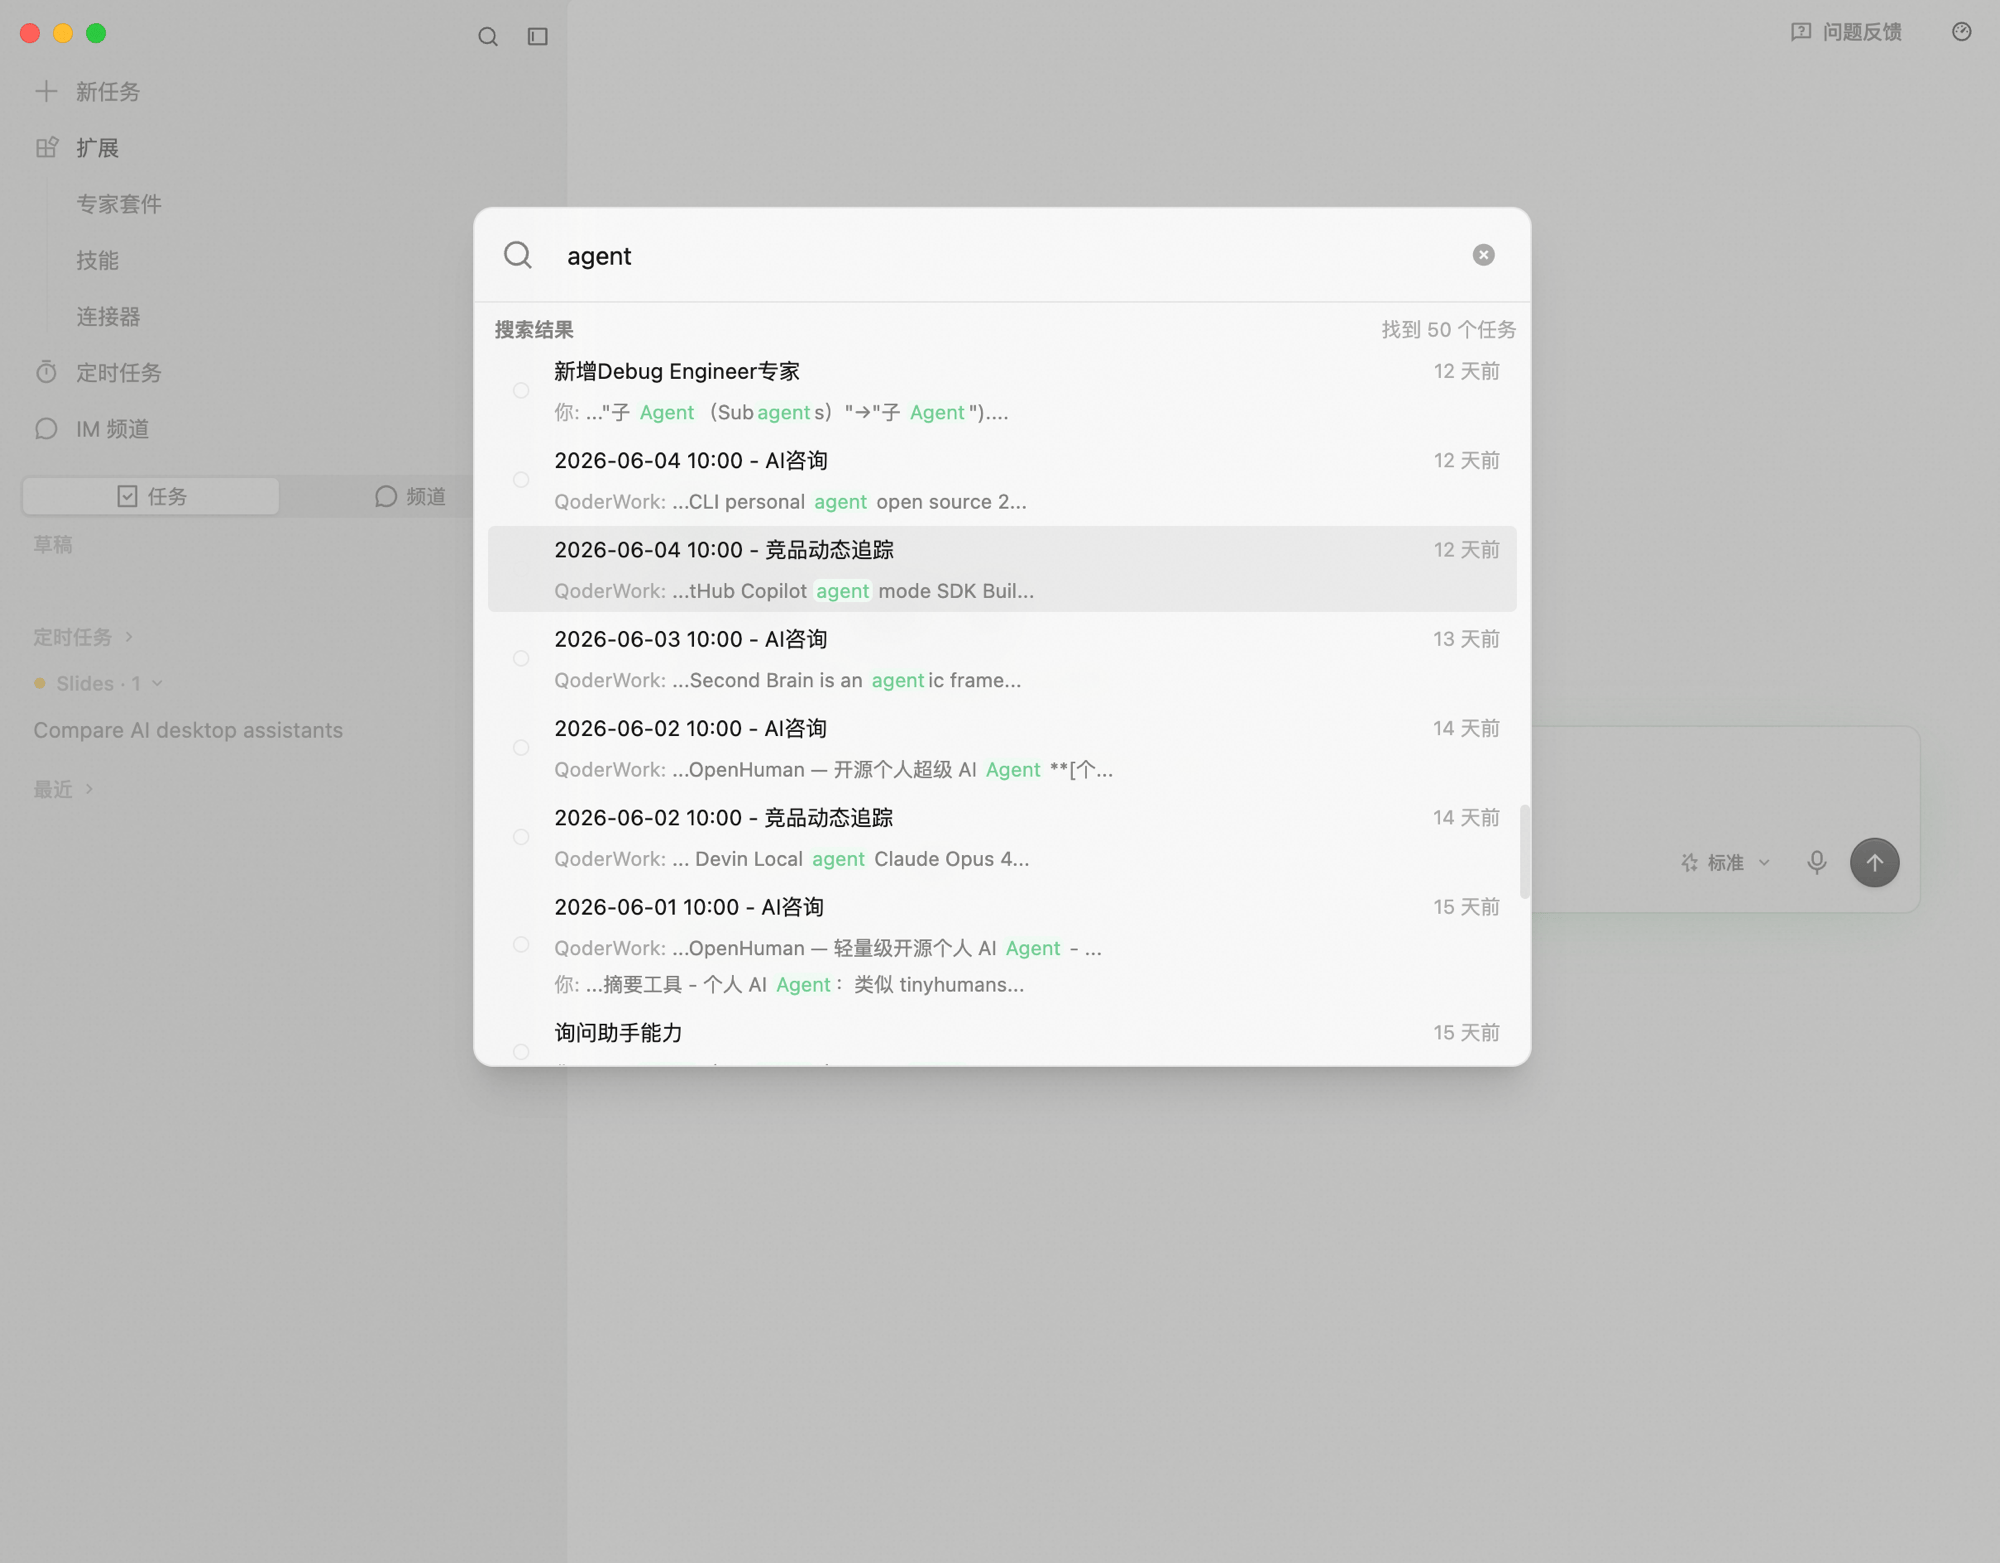2000x1563 pixels.
Task: Open the 标准 mode dropdown
Action: (x=1727, y=862)
